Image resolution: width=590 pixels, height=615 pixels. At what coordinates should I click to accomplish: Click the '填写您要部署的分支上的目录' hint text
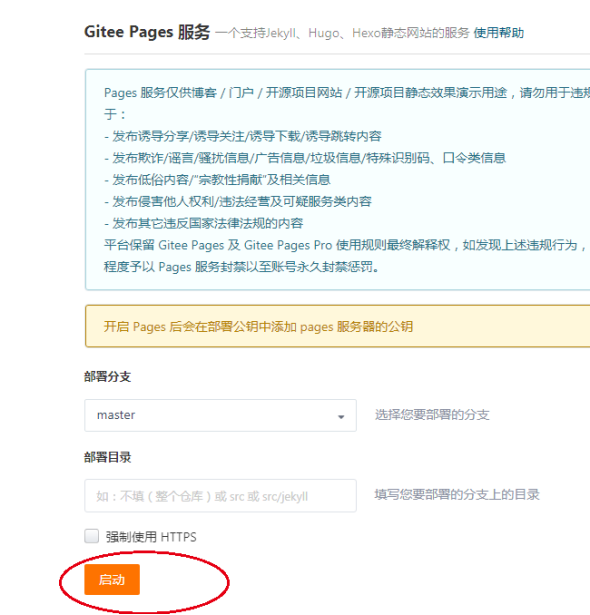(x=457, y=495)
